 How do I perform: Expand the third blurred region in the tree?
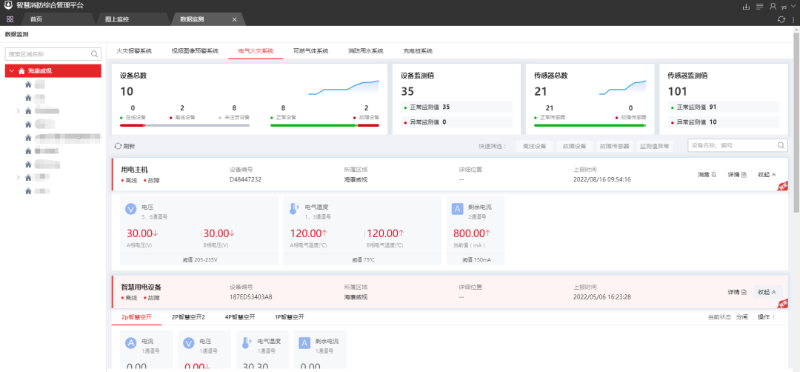[x=18, y=111]
